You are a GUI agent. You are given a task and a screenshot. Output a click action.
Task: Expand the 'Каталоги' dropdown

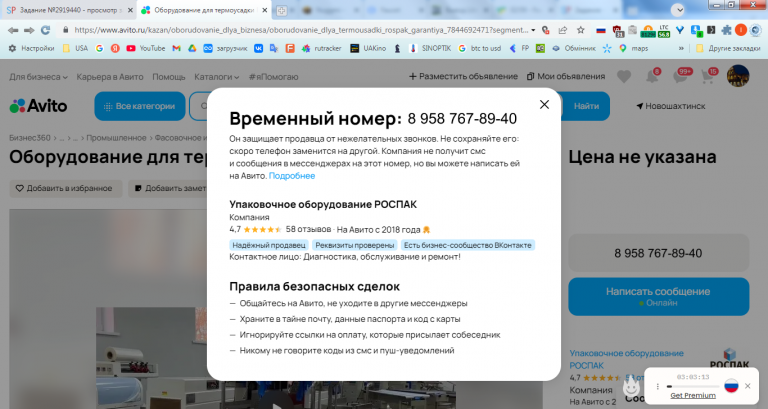click(216, 77)
